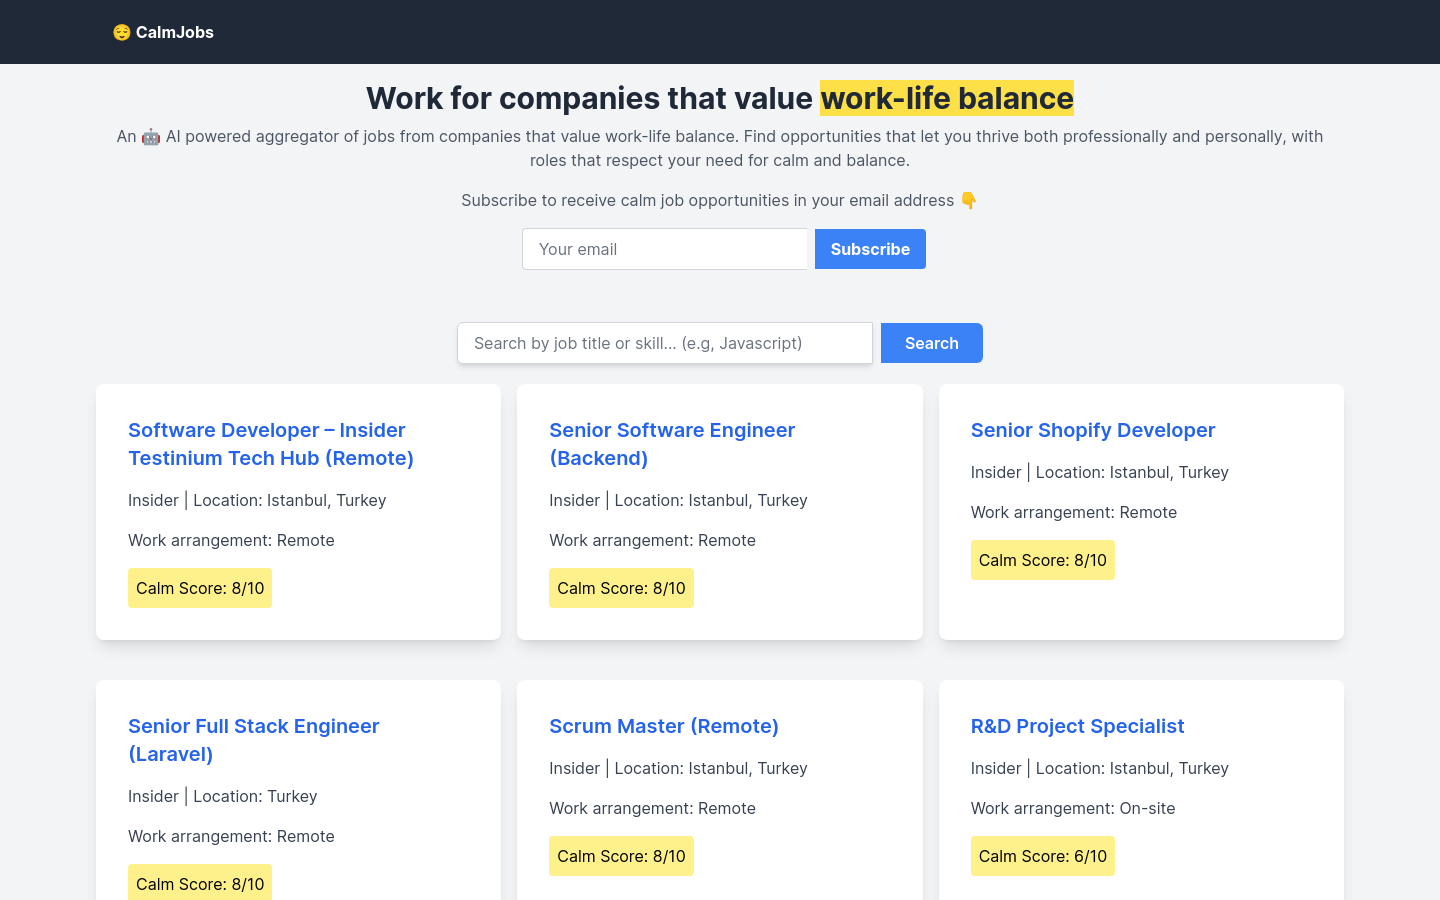Viewport: 1440px width, 900px height.
Task: Click the highlighted work-life balance heading text
Action: [x=946, y=98]
